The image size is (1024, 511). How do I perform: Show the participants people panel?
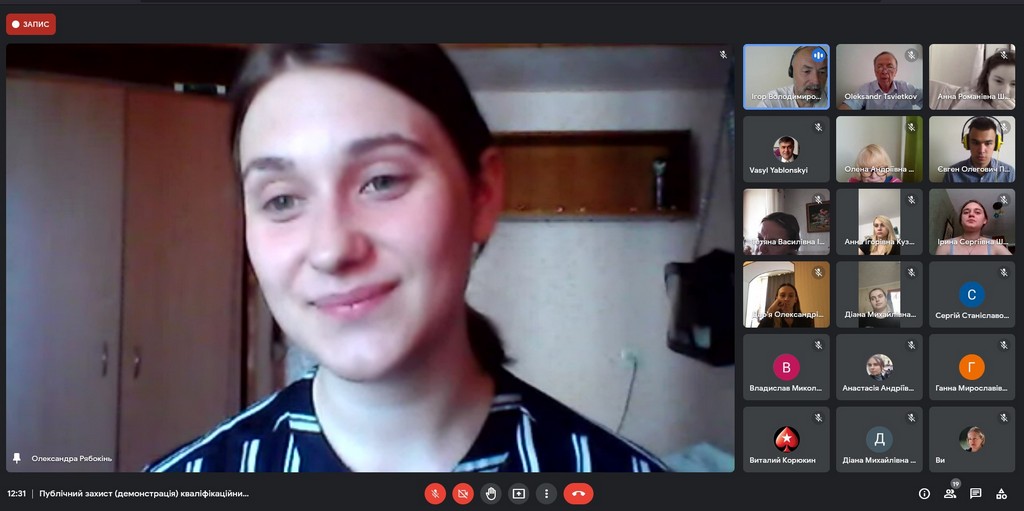950,493
